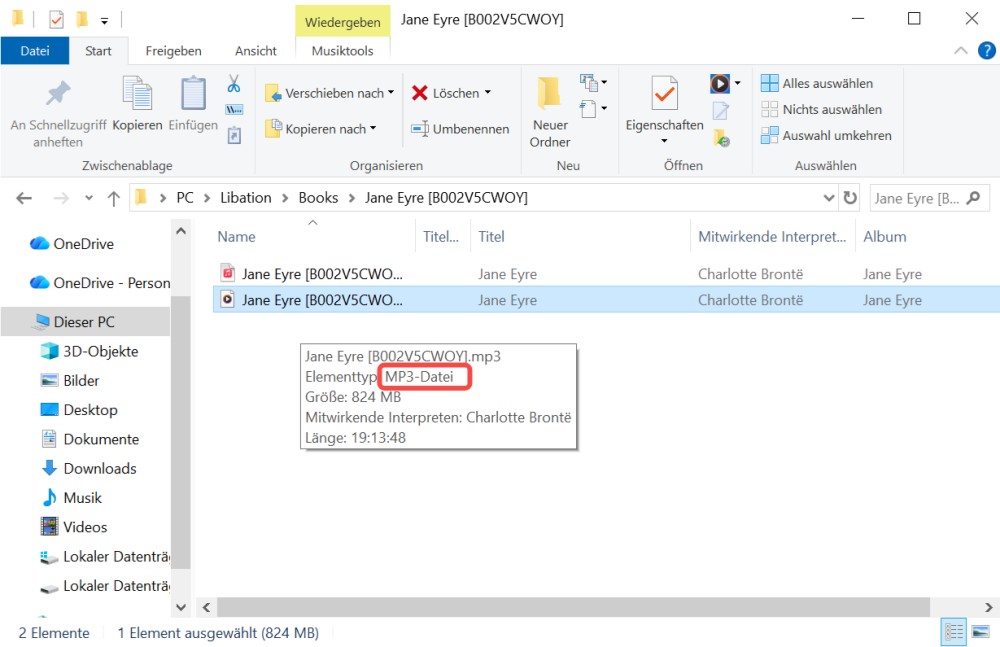The image size is (1000, 647).
Task: Switch to the Freigeben tab
Action: [173, 51]
